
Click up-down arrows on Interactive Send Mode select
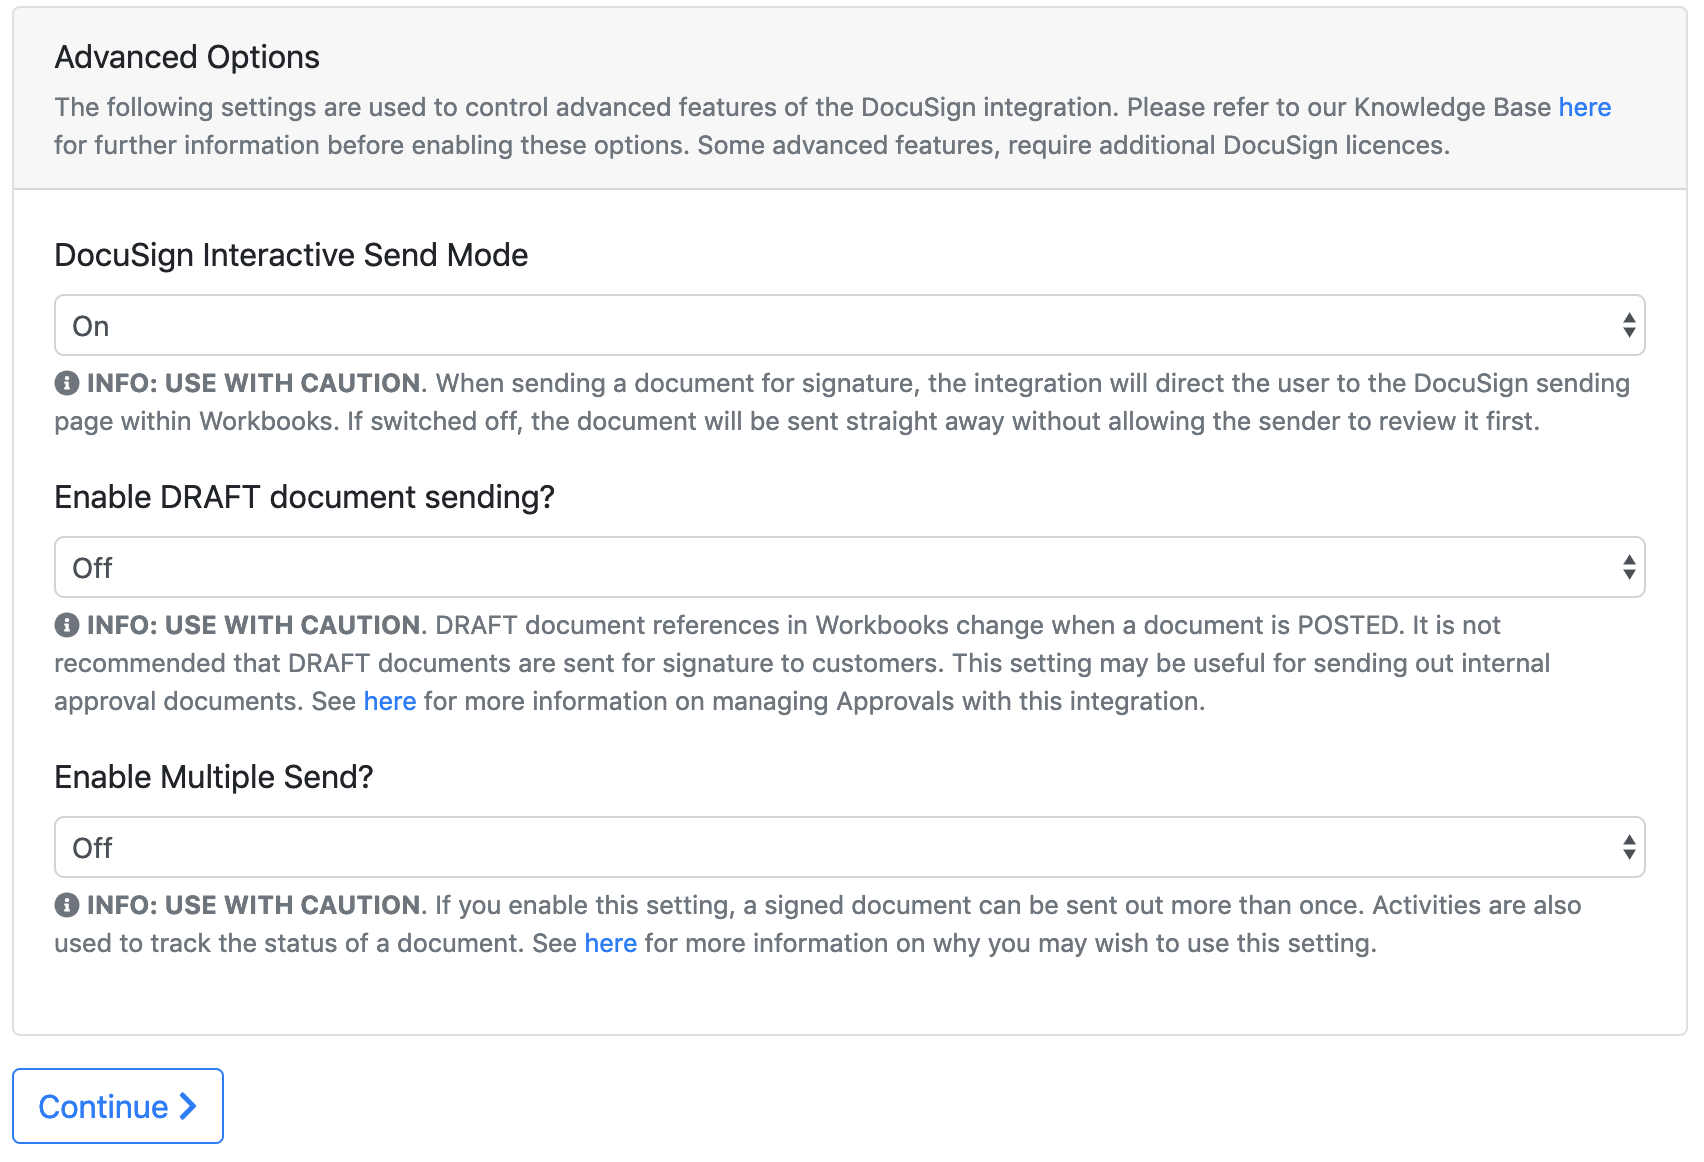(1629, 325)
